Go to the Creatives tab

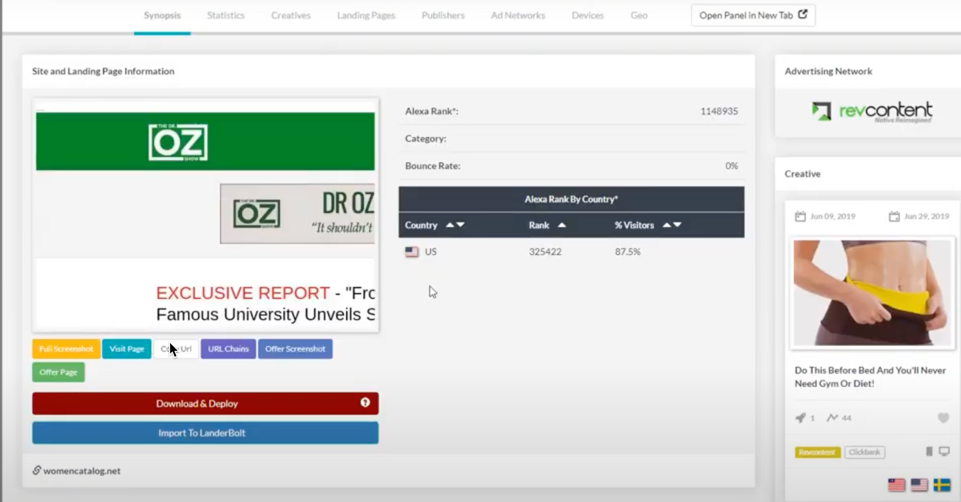click(x=291, y=15)
